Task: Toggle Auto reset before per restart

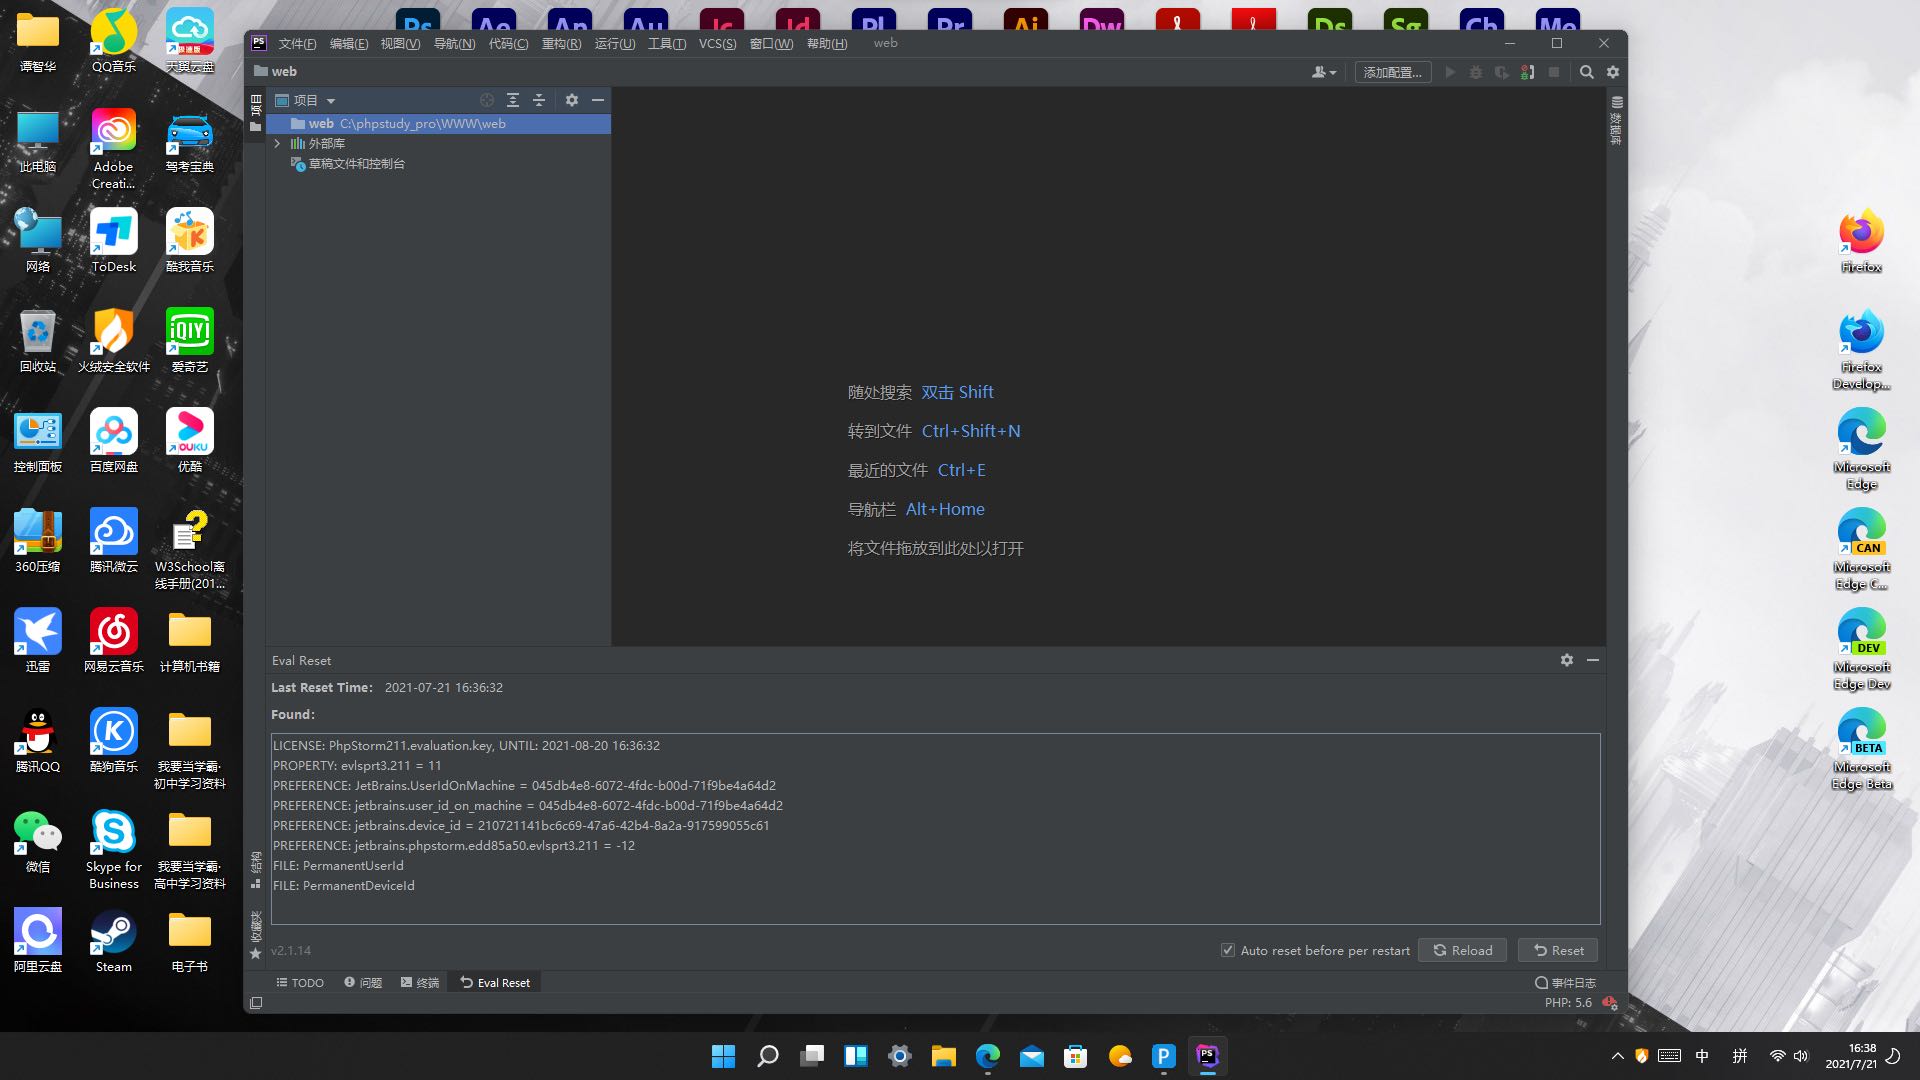Action: (1228, 950)
